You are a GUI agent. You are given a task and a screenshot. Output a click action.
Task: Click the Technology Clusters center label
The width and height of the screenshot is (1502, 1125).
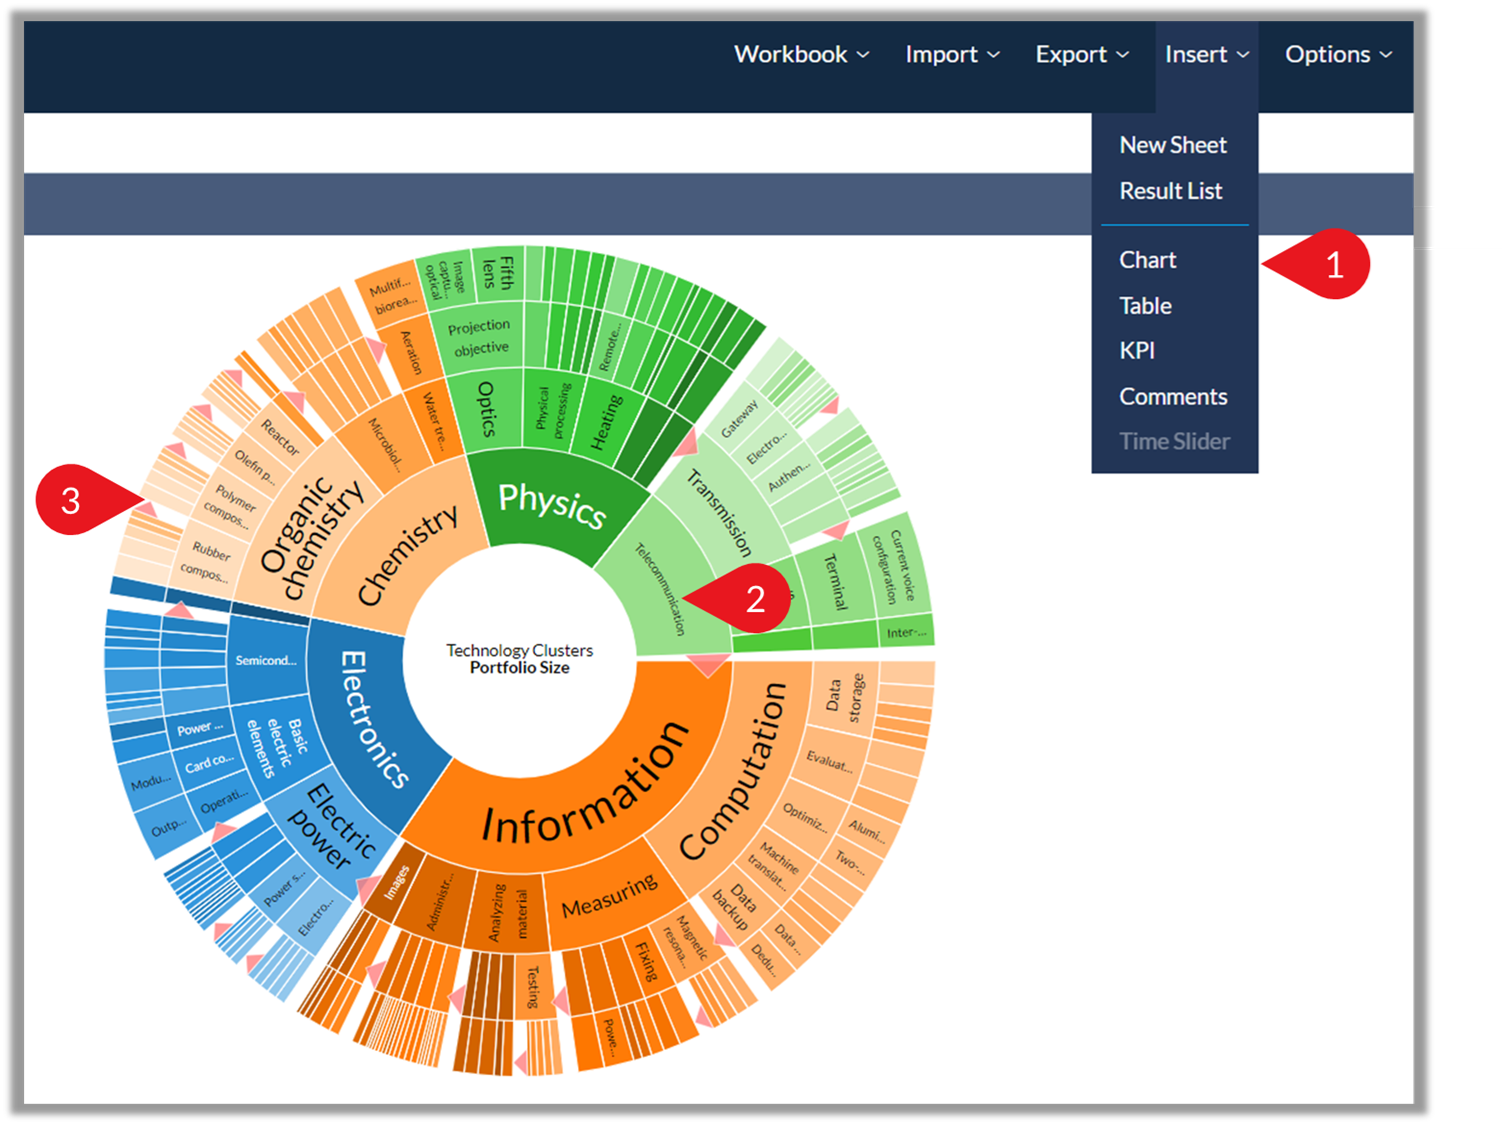(x=519, y=659)
